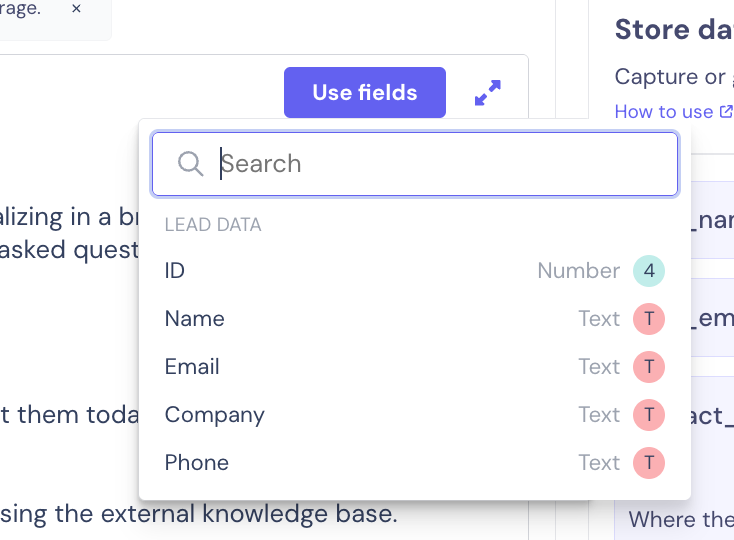
Task: Click the LEAD DATA section header
Action: point(213,225)
